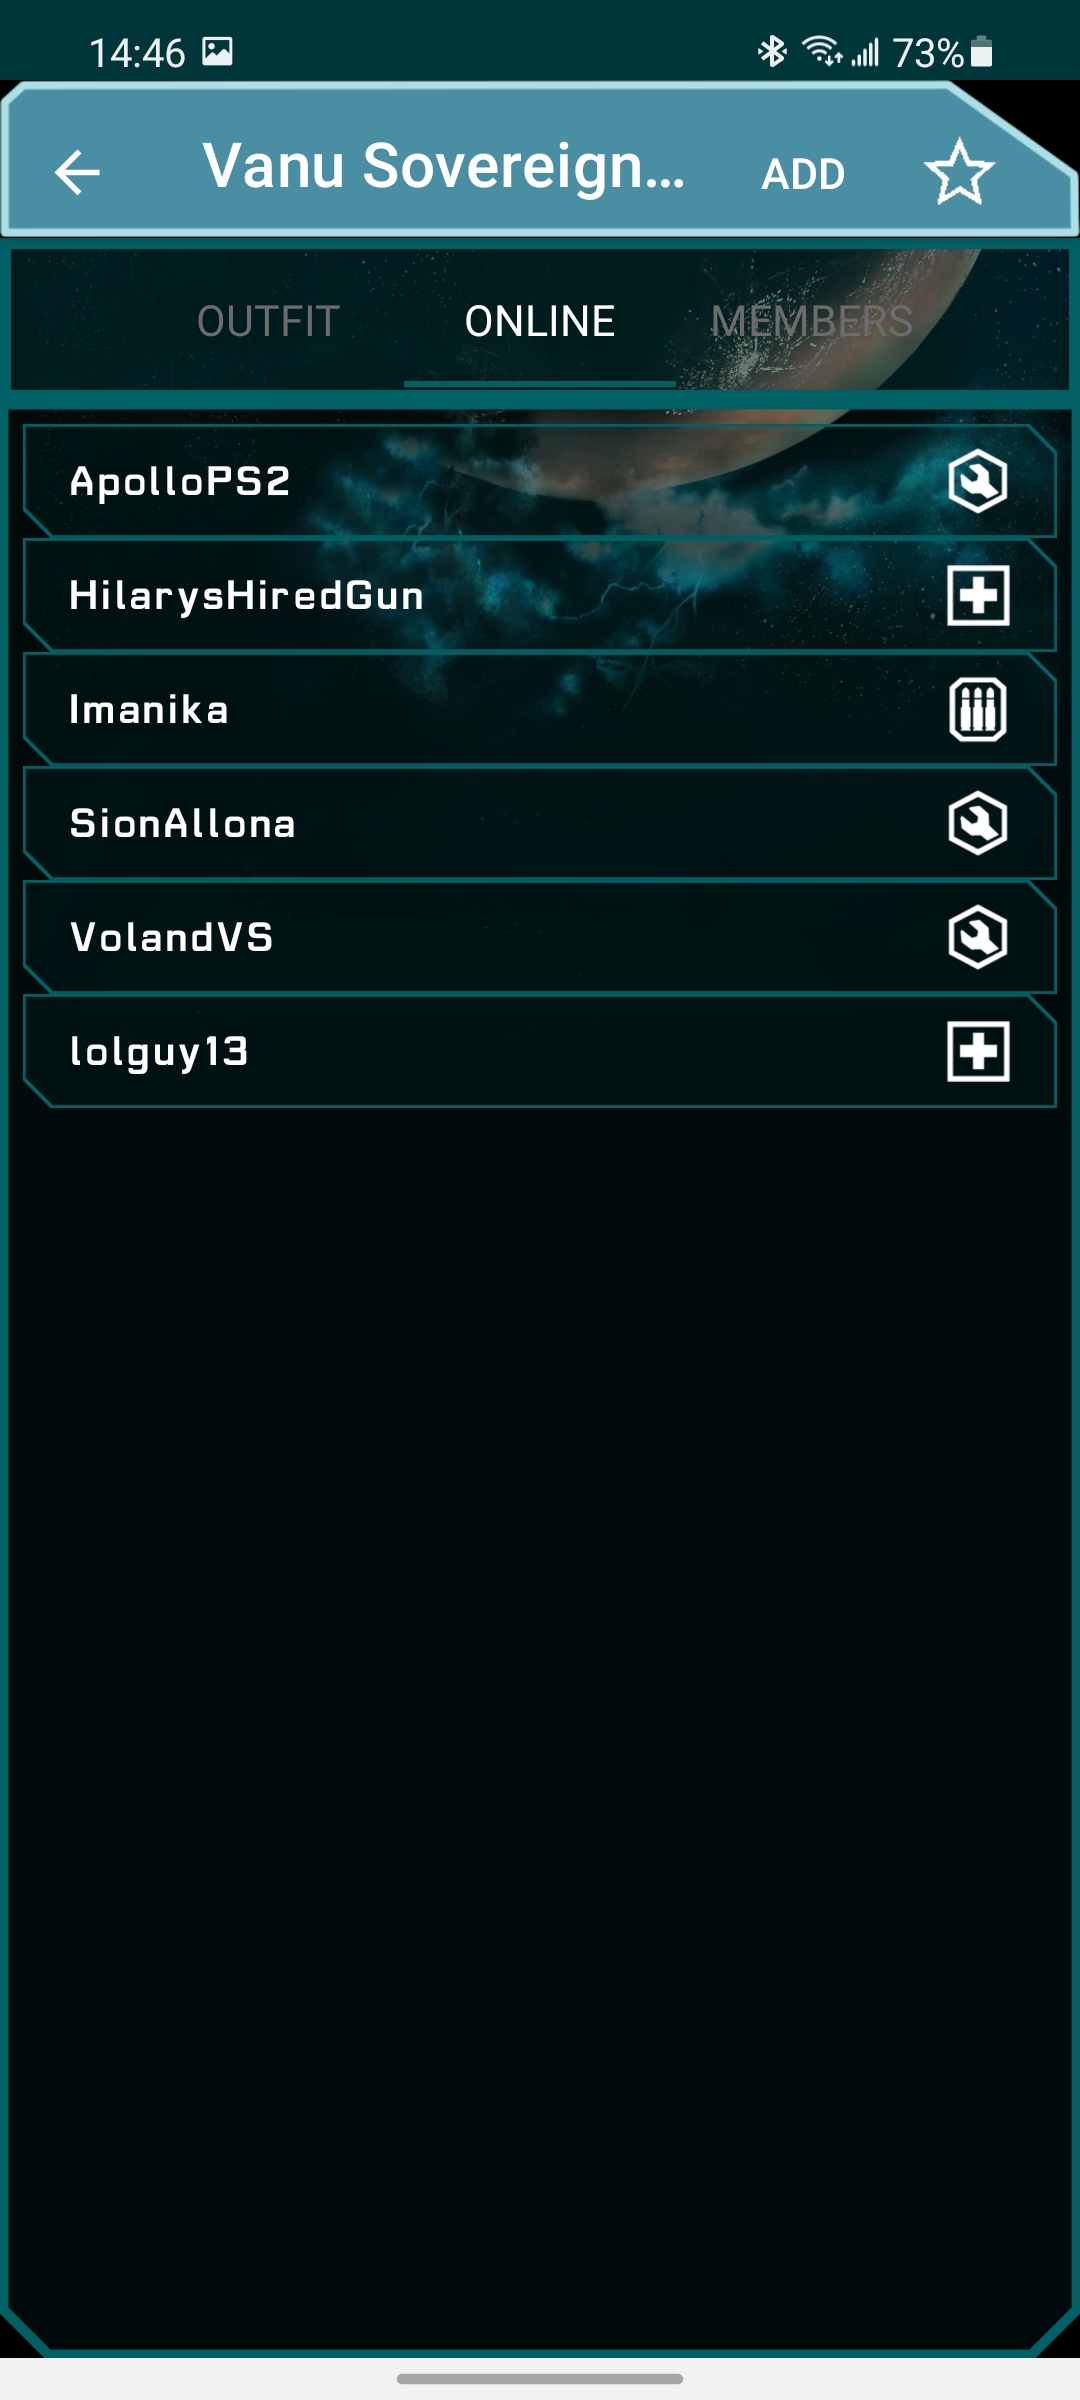Tap the Vanu Sovereign outfit title
The height and width of the screenshot is (2400, 1080).
pos(444,166)
